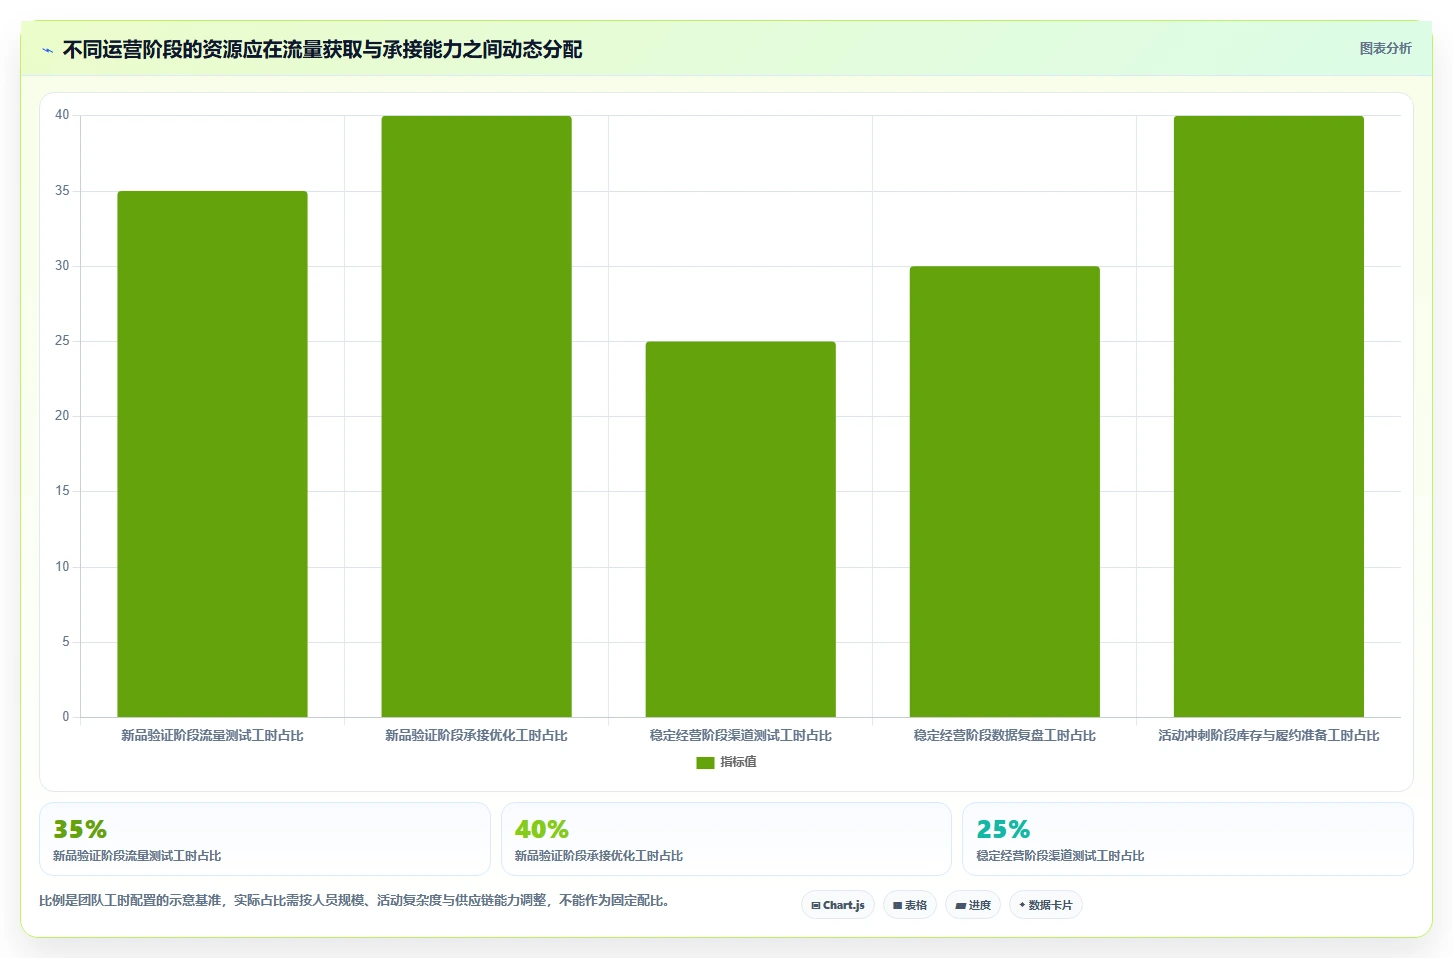Click axis label 新品验证阶段承接优化工时占比 under chart
This screenshot has height=958, width=1453.
pos(476,736)
